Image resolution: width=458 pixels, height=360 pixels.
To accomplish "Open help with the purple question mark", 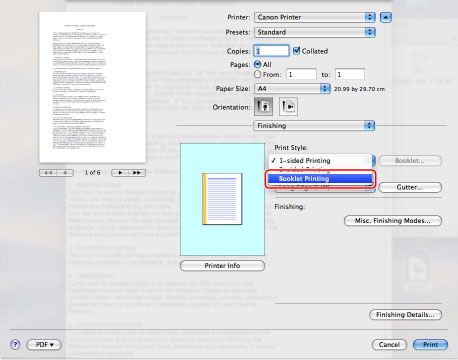I will click(15, 345).
